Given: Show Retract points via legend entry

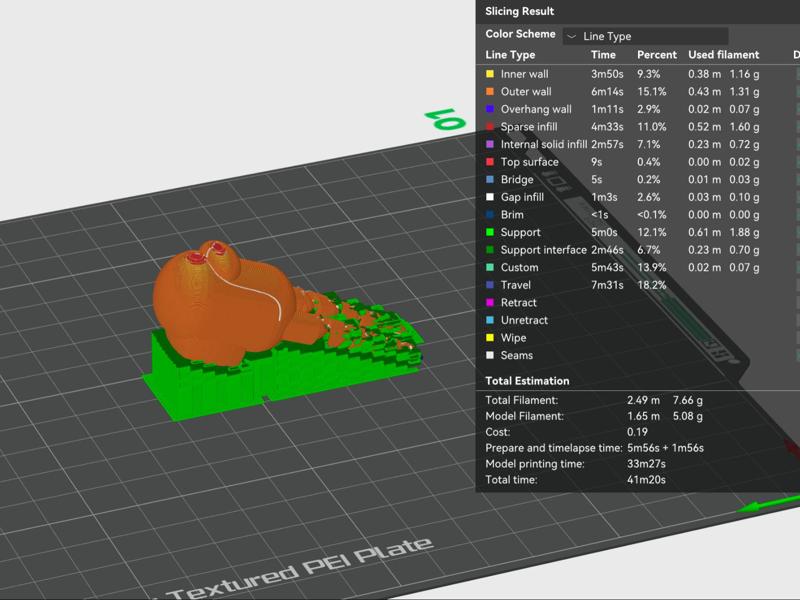Looking at the screenshot, I should coord(518,303).
